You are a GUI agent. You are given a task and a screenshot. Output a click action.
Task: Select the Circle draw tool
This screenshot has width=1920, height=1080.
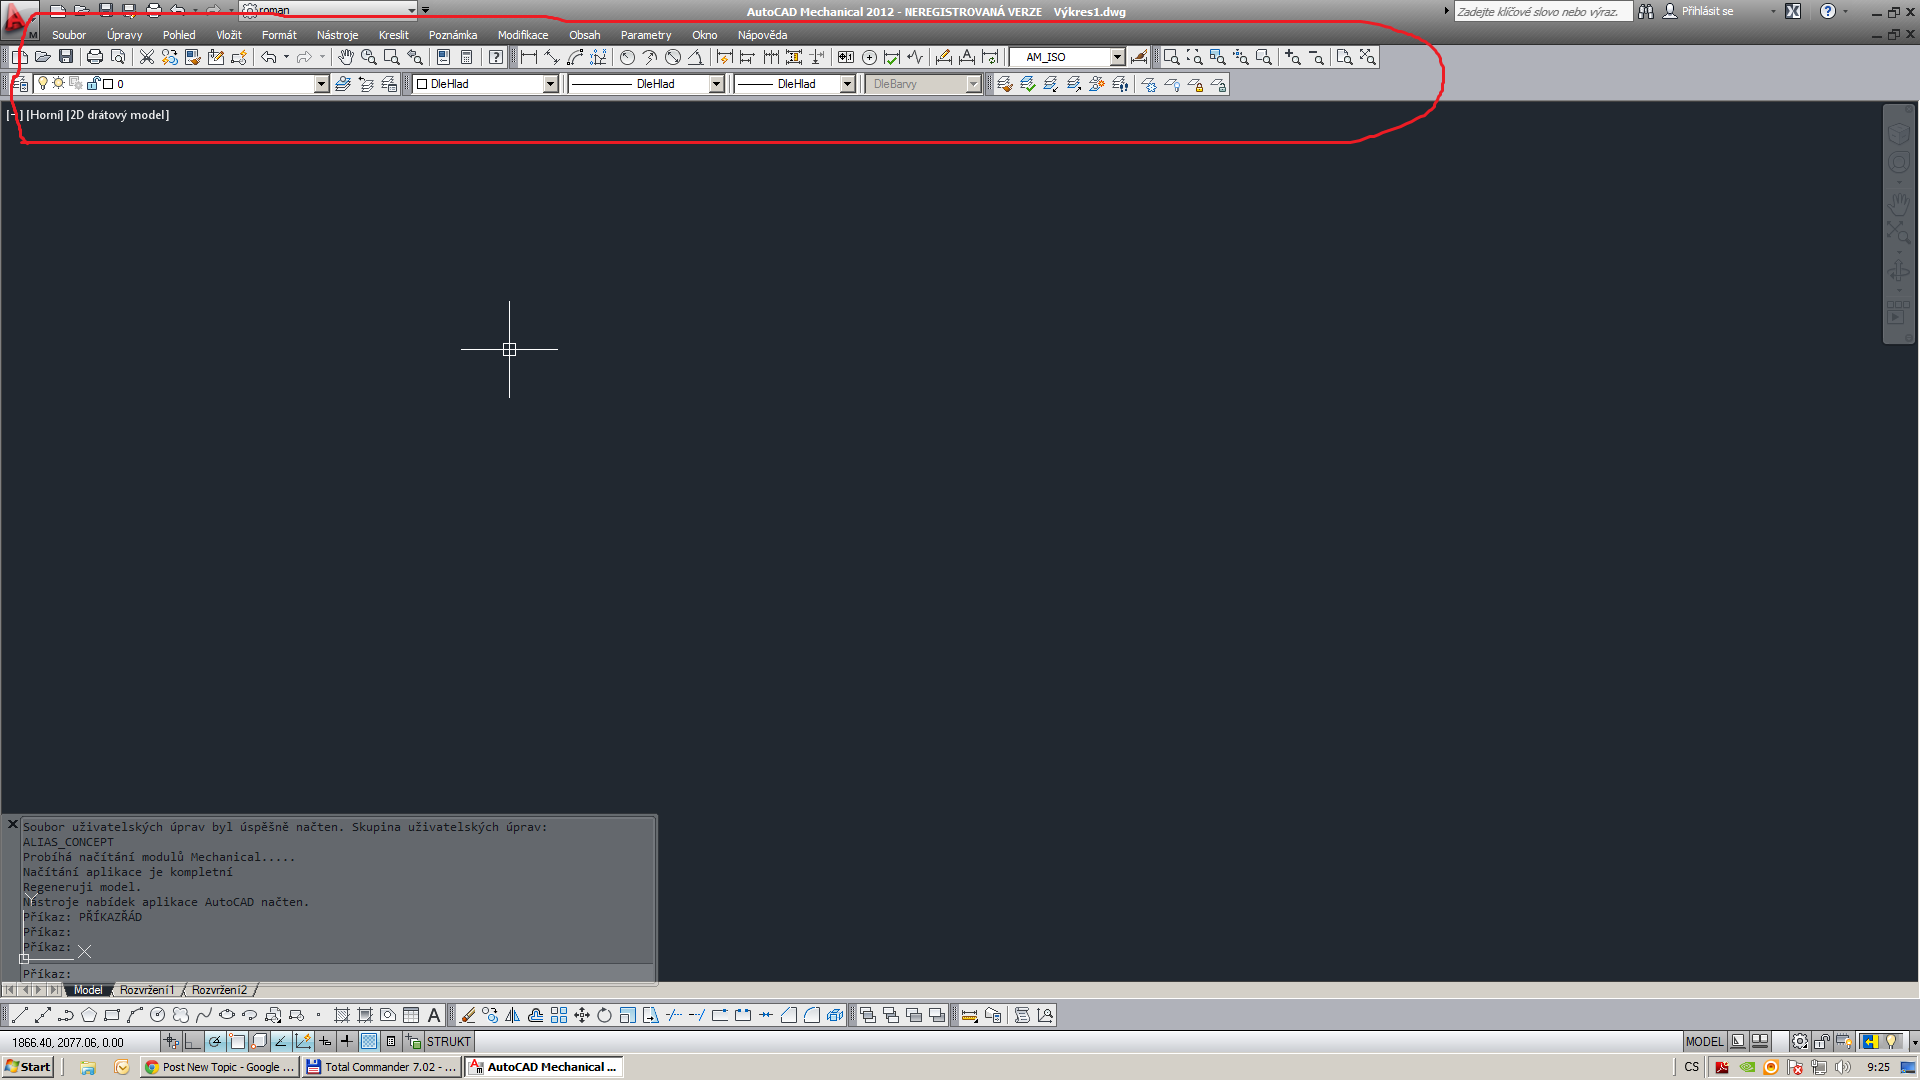(158, 1015)
